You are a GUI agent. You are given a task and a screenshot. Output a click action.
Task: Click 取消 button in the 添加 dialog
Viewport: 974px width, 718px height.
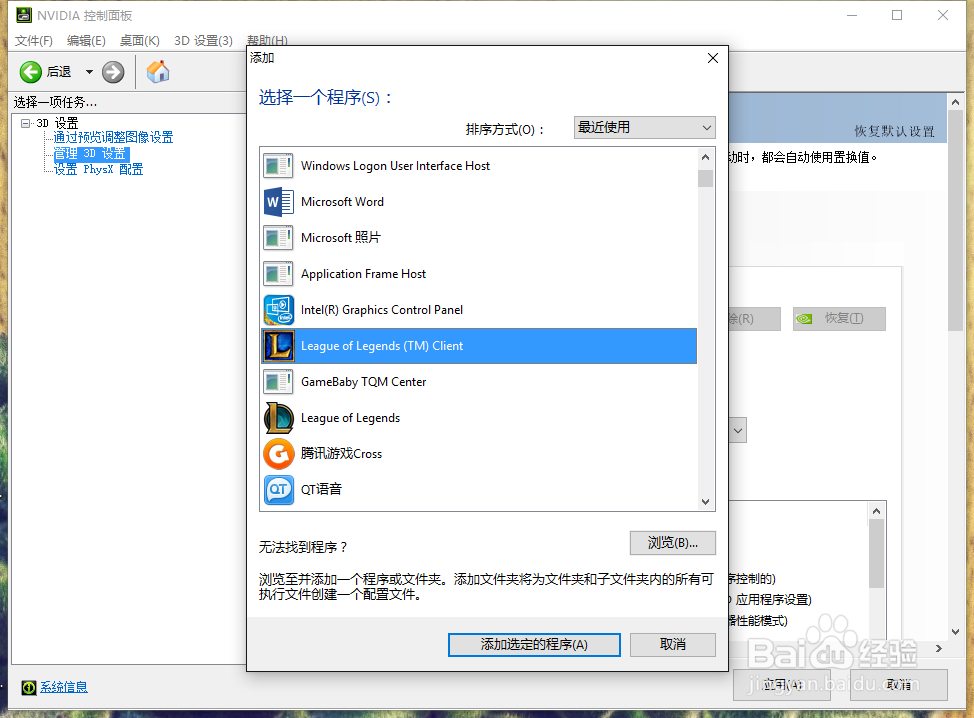coord(673,645)
